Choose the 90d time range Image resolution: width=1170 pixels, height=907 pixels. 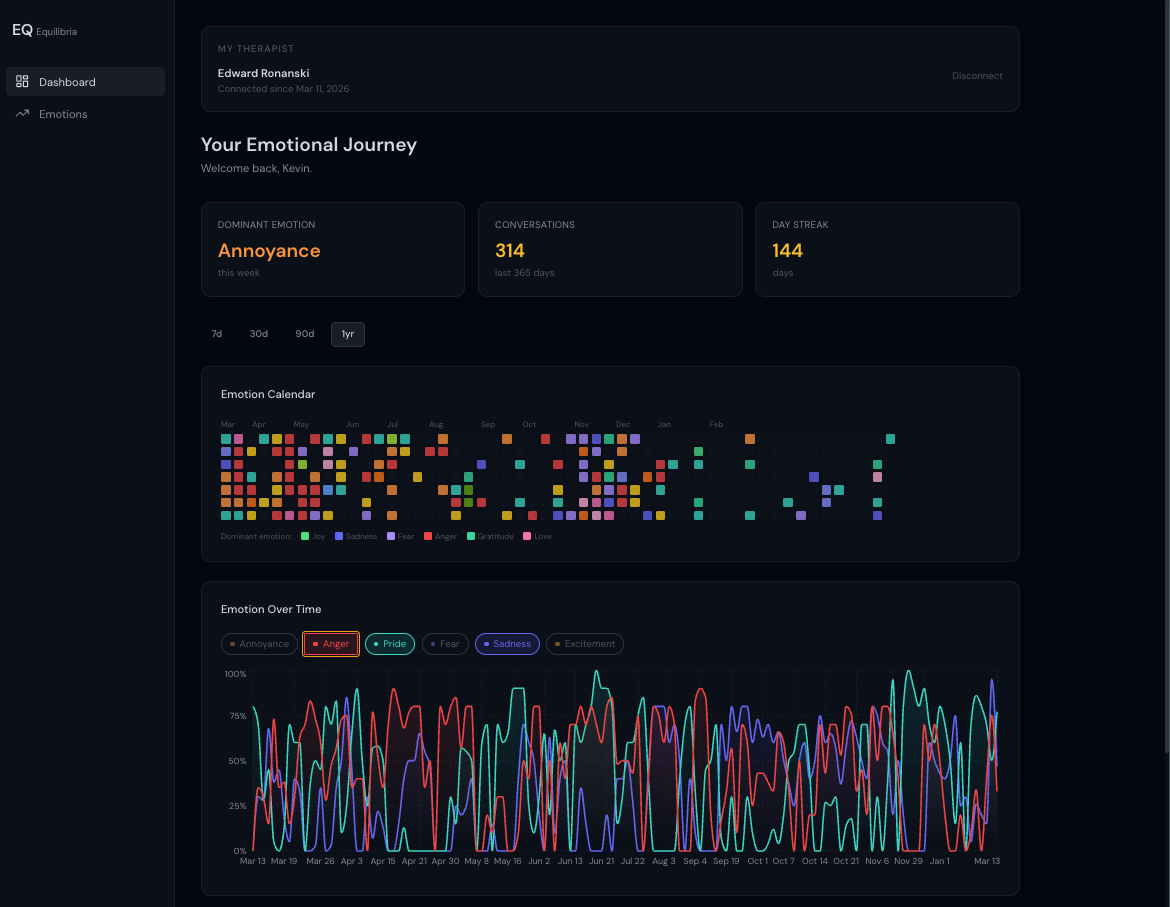tap(304, 334)
